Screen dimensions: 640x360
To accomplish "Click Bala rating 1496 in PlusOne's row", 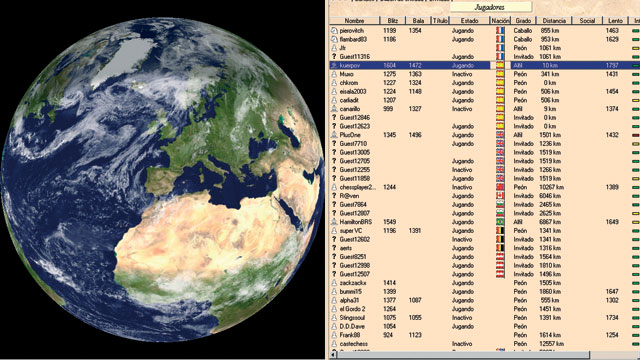I will pos(415,135).
